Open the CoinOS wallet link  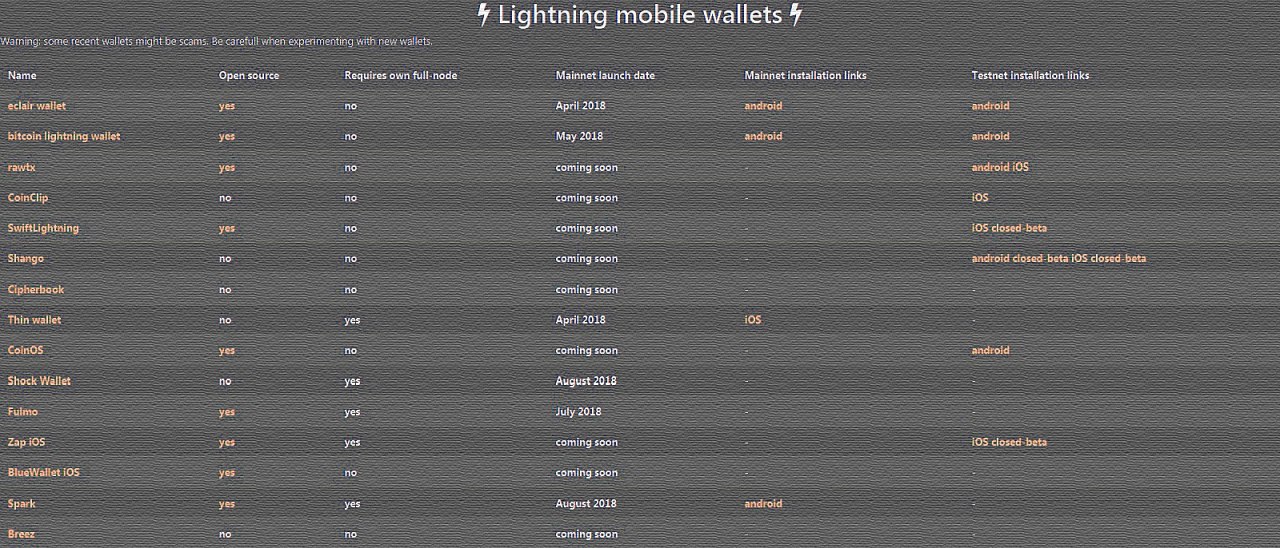[26, 351]
